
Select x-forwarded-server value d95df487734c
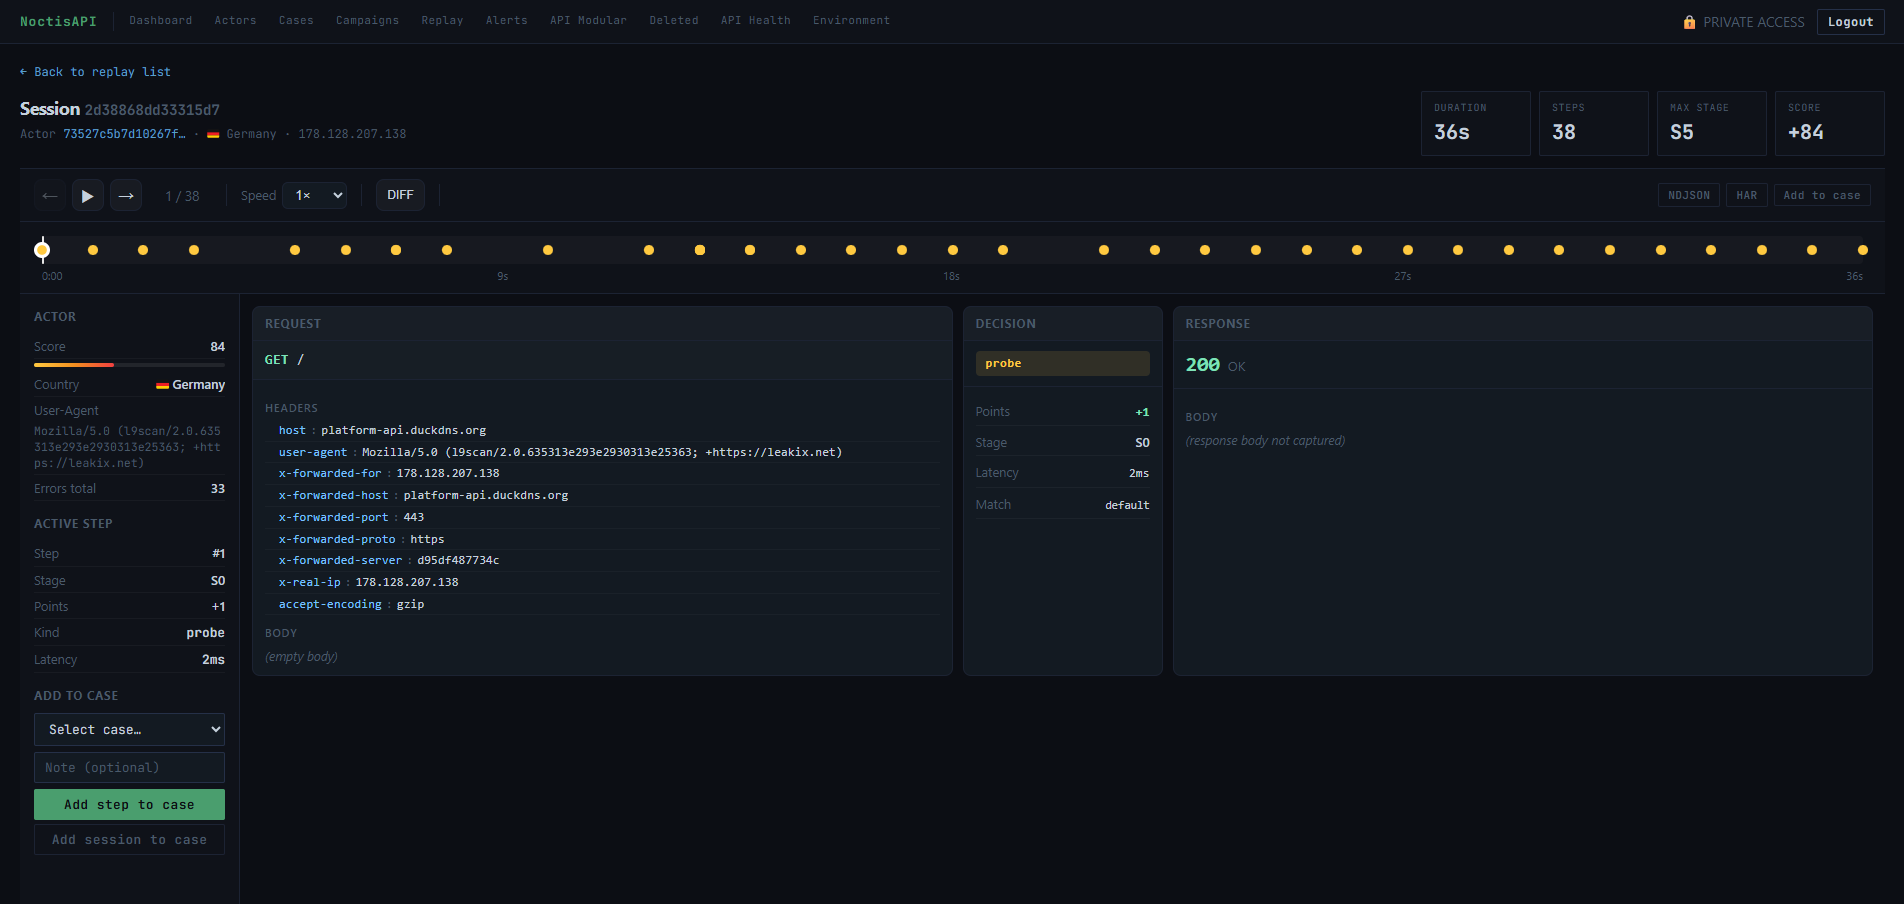coord(458,561)
